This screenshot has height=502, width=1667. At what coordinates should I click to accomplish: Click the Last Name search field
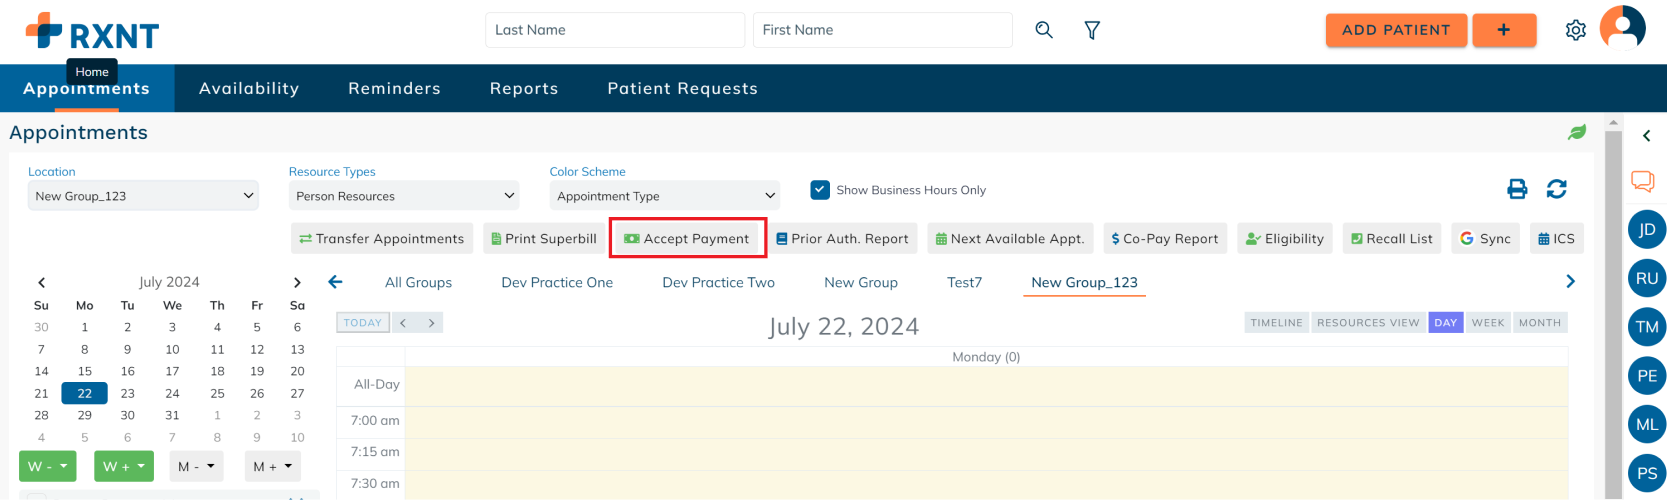(614, 30)
